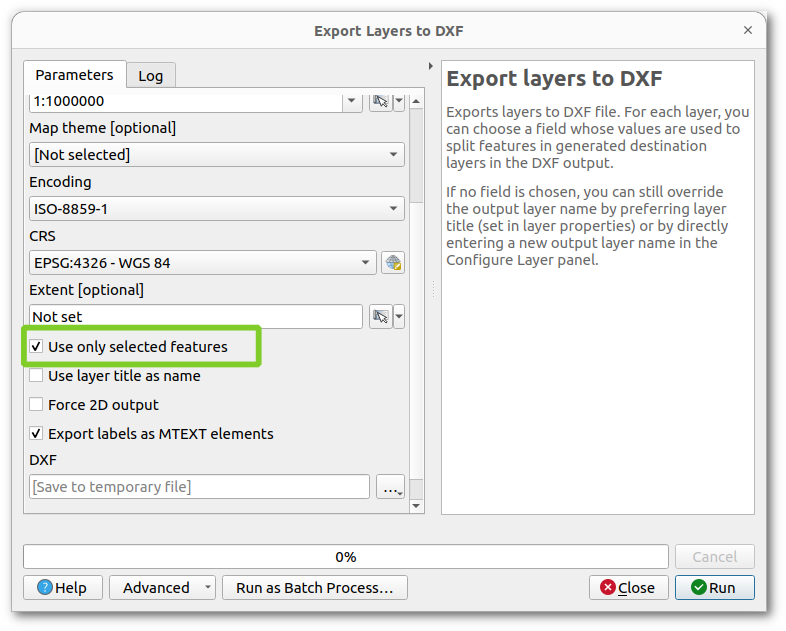Select the Parameters tab

point(74,75)
